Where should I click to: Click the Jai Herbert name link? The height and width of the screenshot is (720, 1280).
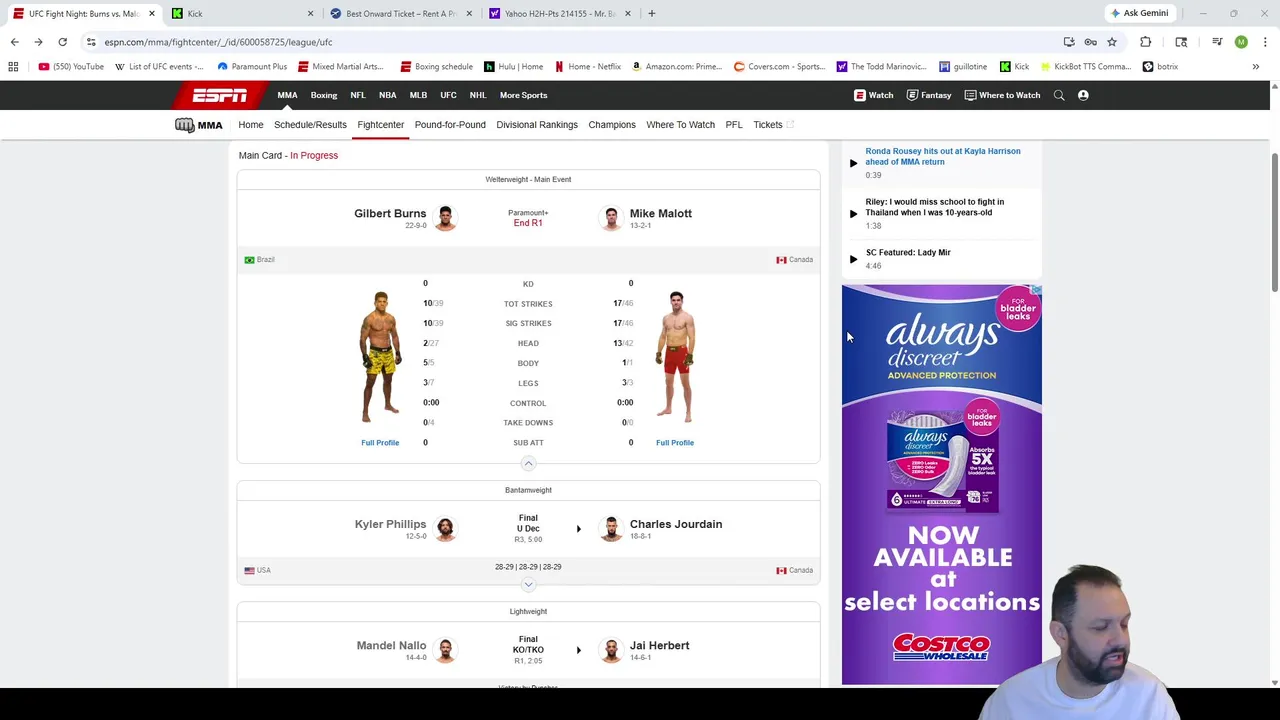click(x=659, y=645)
